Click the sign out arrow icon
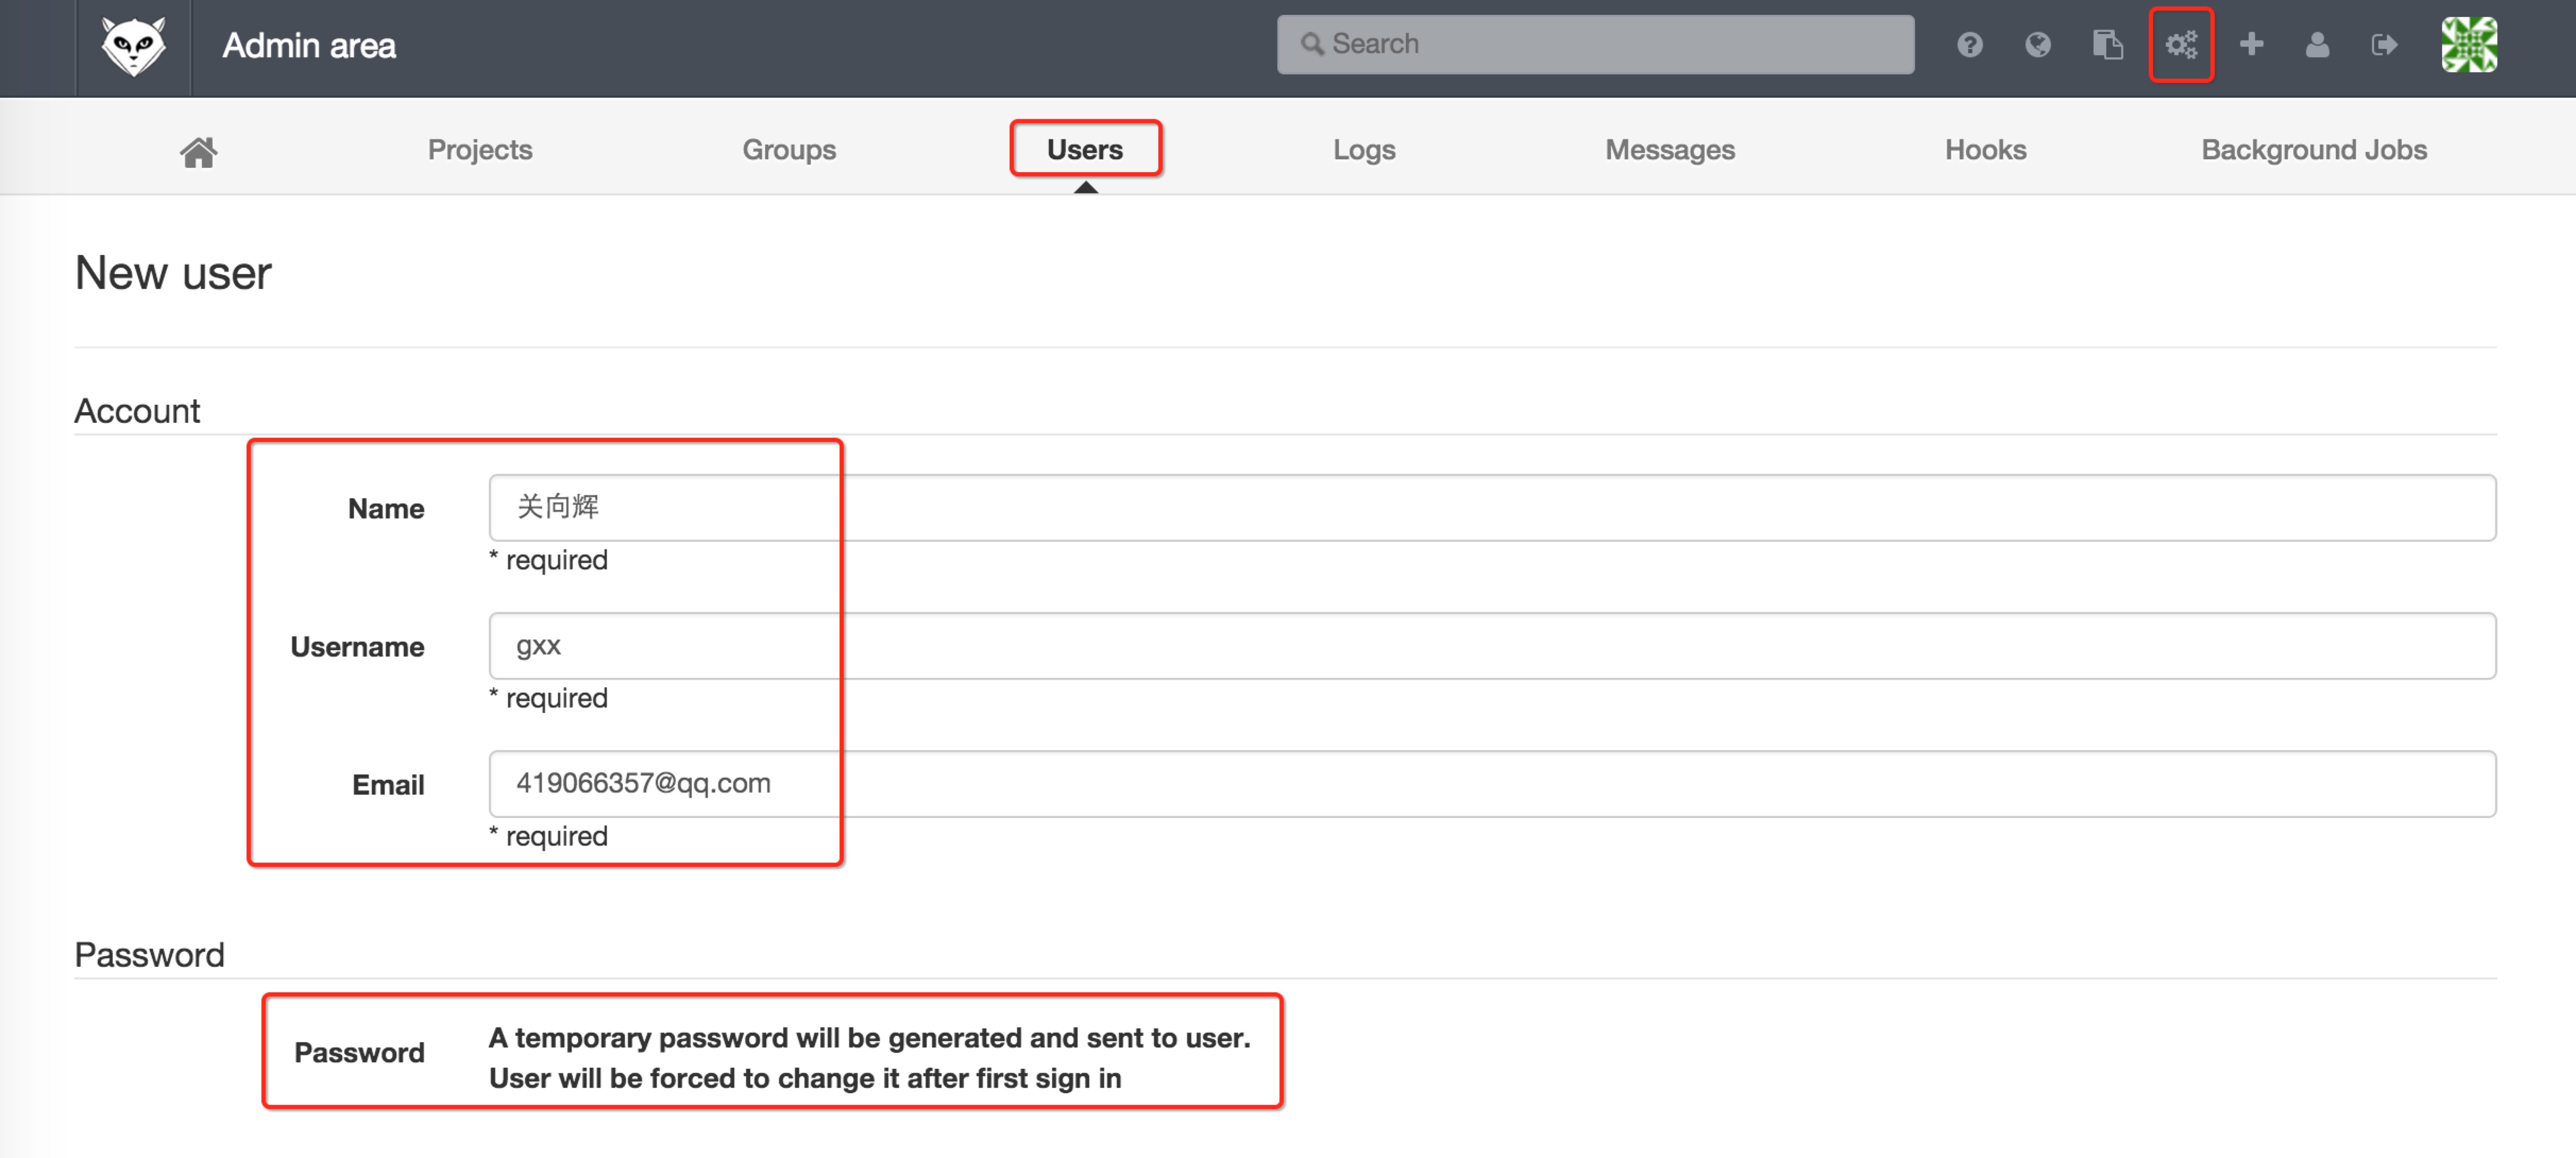Viewport: 2576px width, 1158px height. [x=2384, y=45]
